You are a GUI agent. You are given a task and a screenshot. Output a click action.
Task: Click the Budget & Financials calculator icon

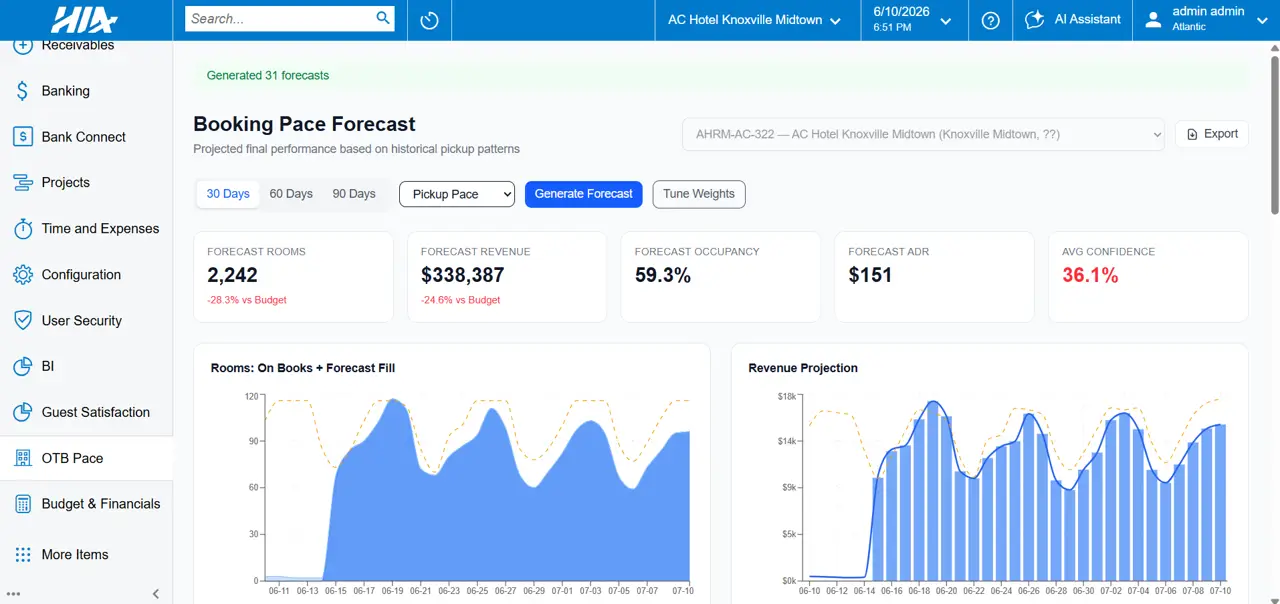point(23,504)
